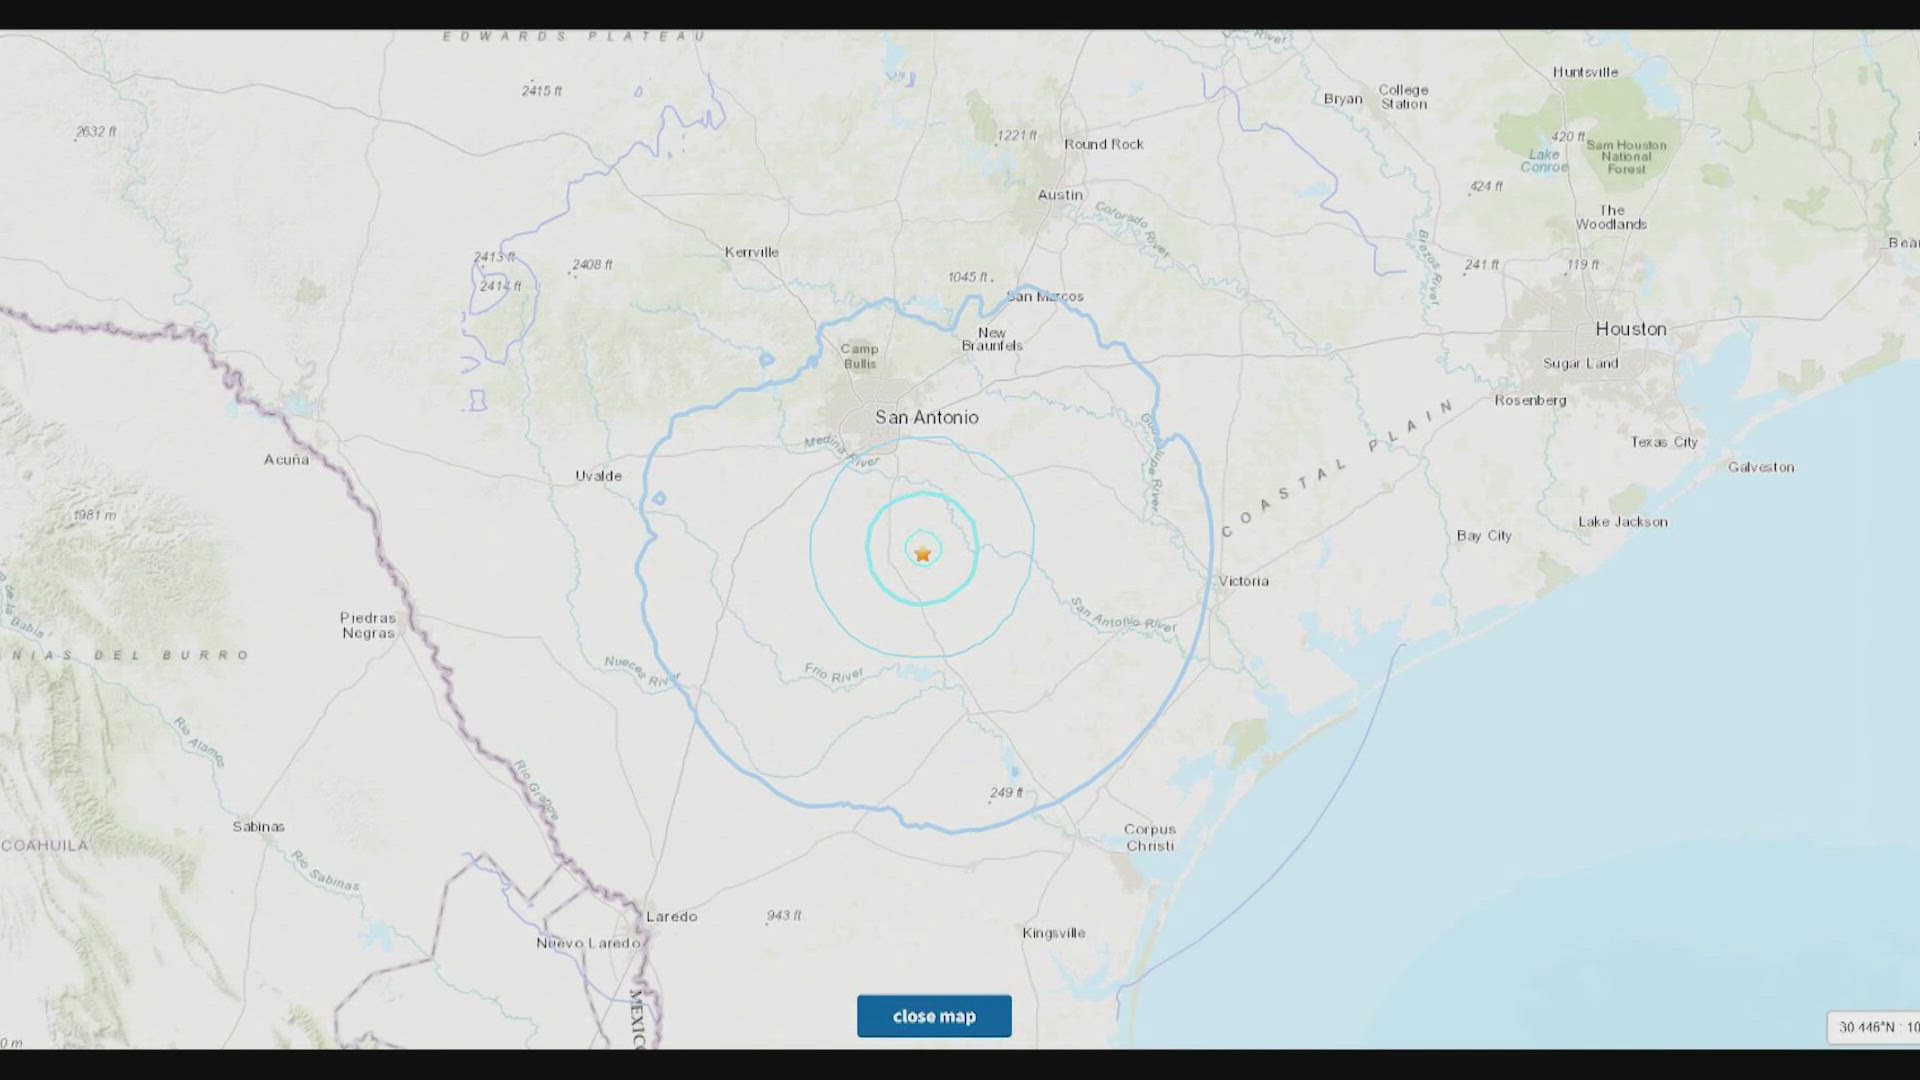Click the New Braunfels label
The image size is (1920, 1080).
pos(992,339)
